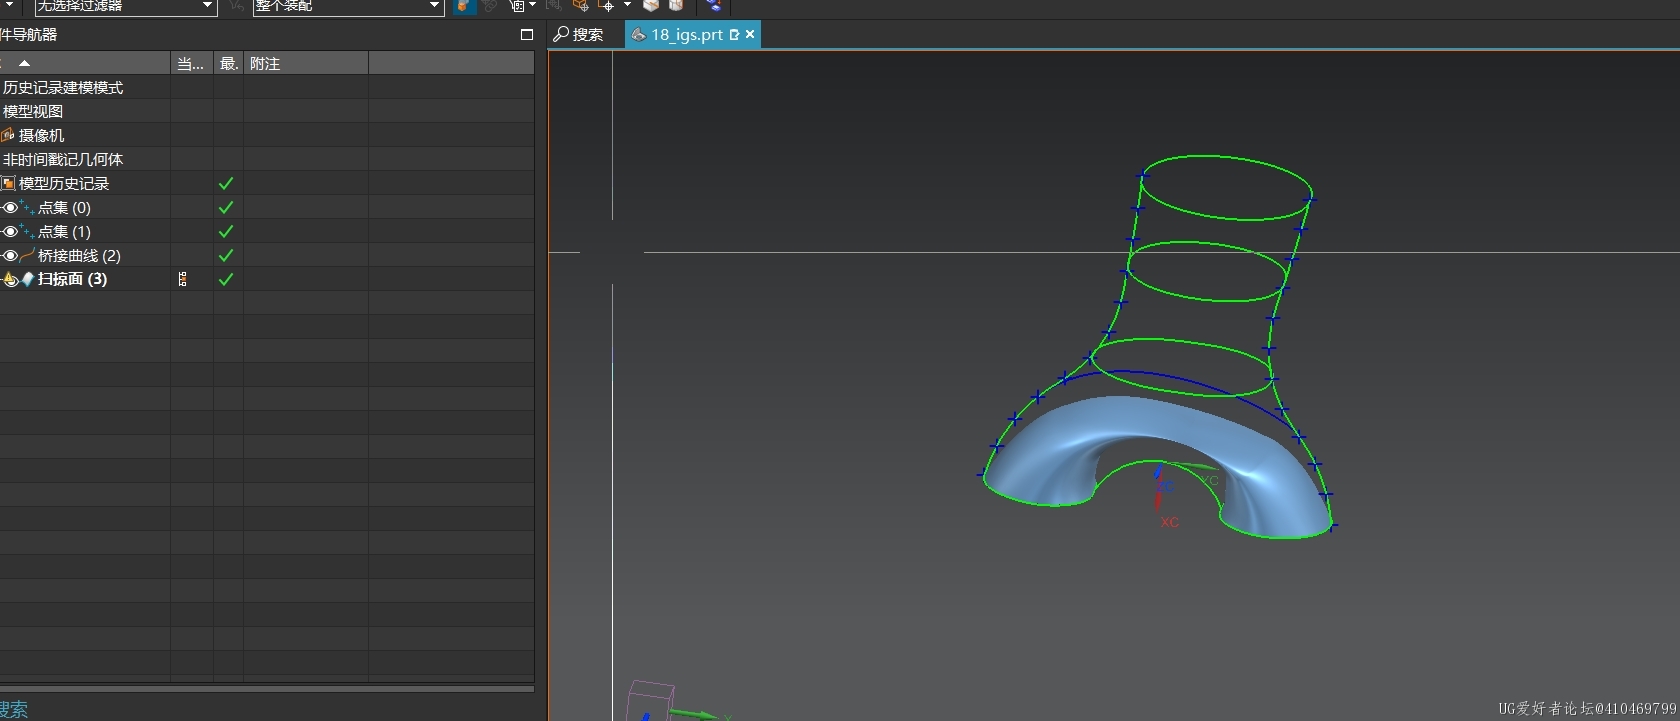The image size is (1680, 721).
Task: Click the current feature marker for 扫掠面 (3)
Action: pos(182,279)
